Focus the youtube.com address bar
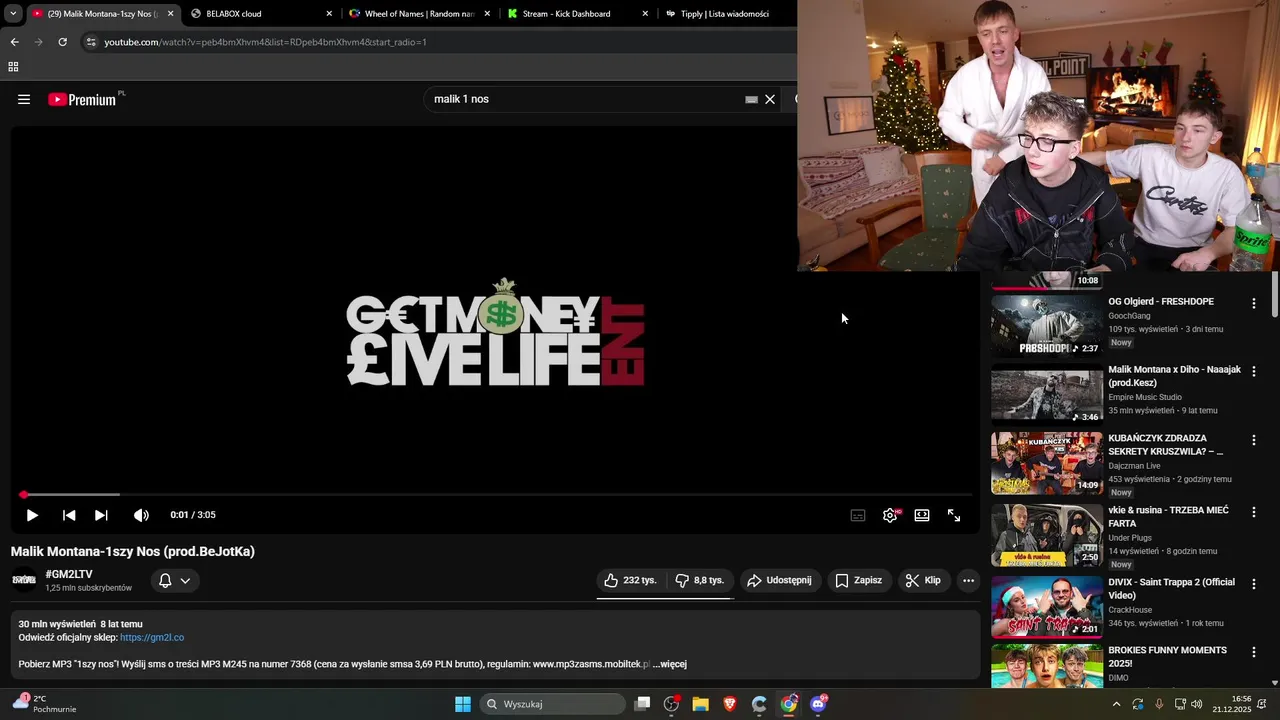This screenshot has height=720, width=1280. point(440,42)
